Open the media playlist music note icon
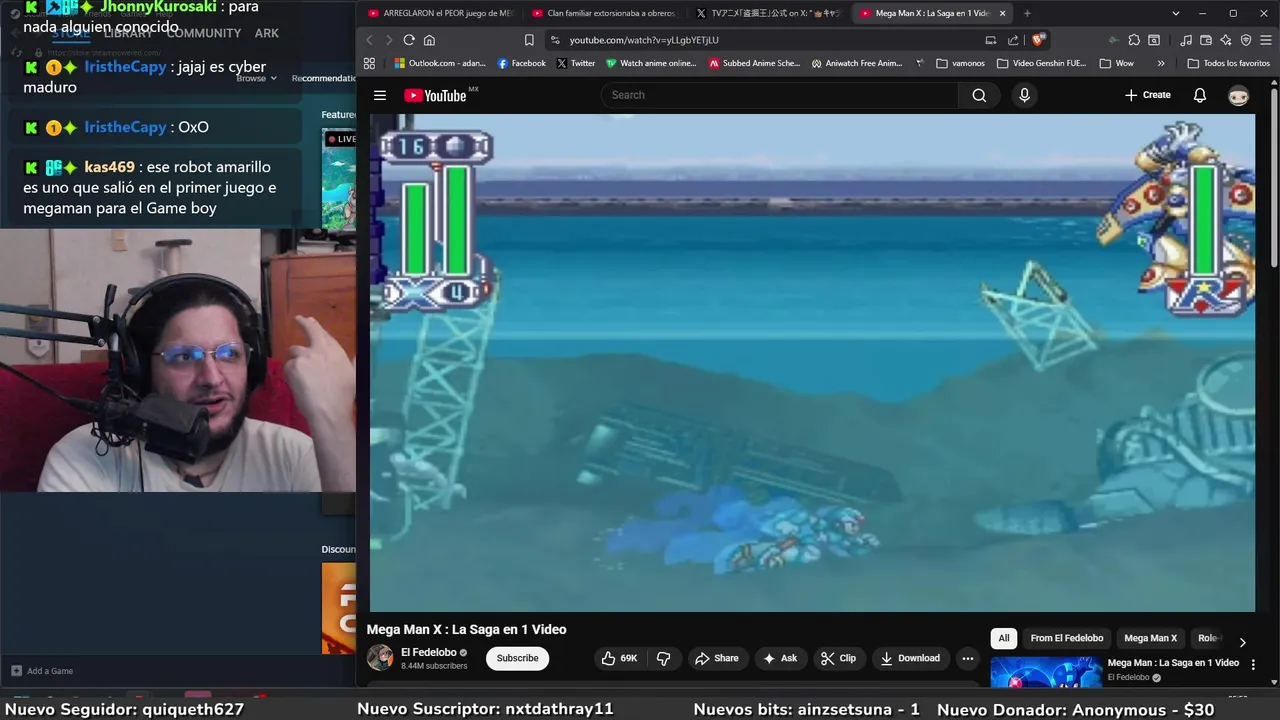Image resolution: width=1280 pixels, height=720 pixels. point(1186,40)
